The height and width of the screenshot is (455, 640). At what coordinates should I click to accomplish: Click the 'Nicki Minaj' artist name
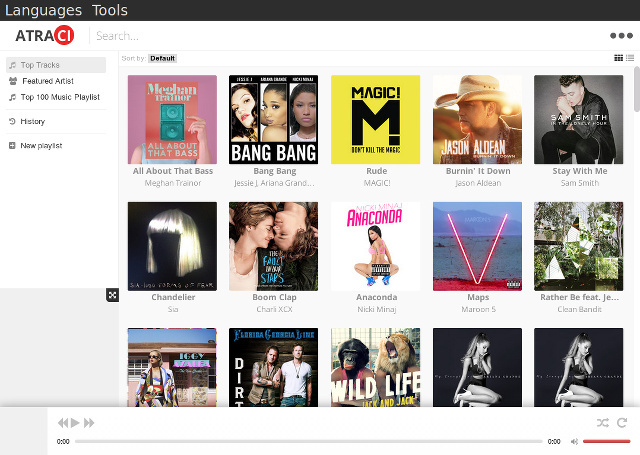pos(377,309)
